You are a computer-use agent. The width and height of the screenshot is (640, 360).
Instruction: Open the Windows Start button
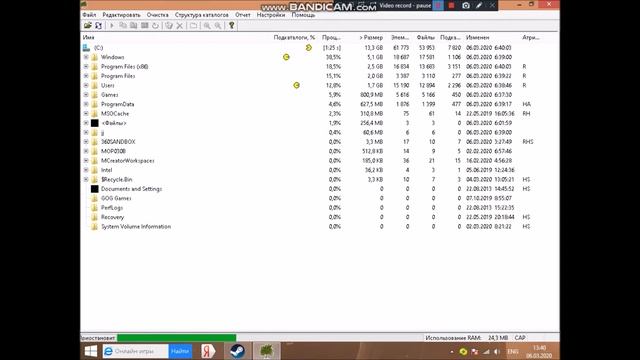click(x=91, y=351)
